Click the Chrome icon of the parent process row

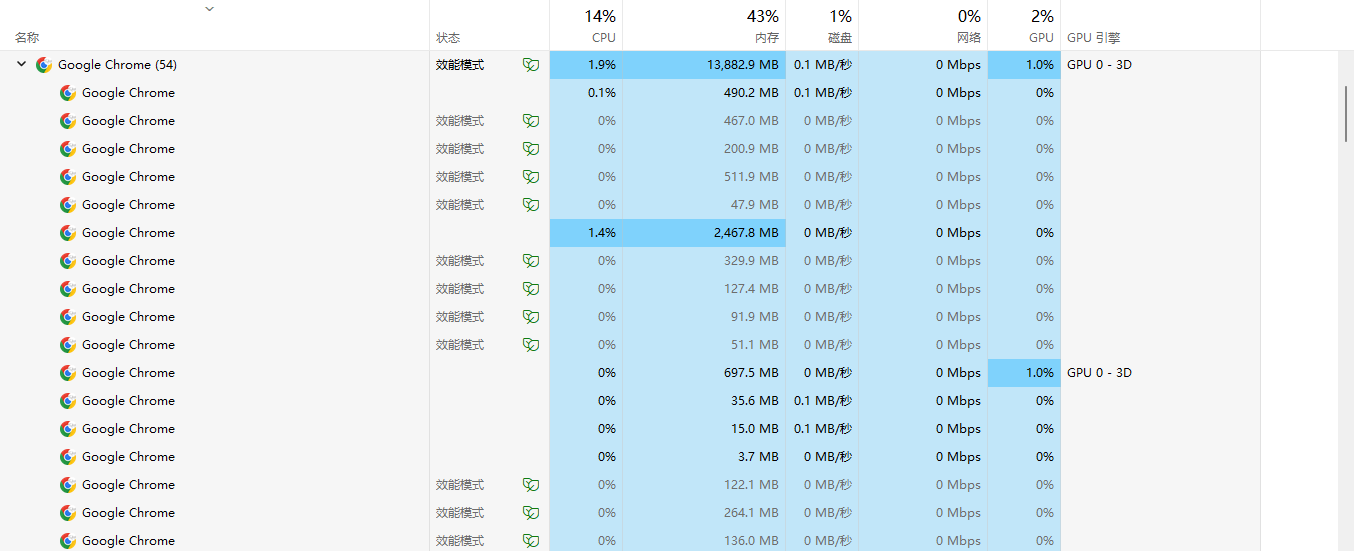(x=44, y=64)
